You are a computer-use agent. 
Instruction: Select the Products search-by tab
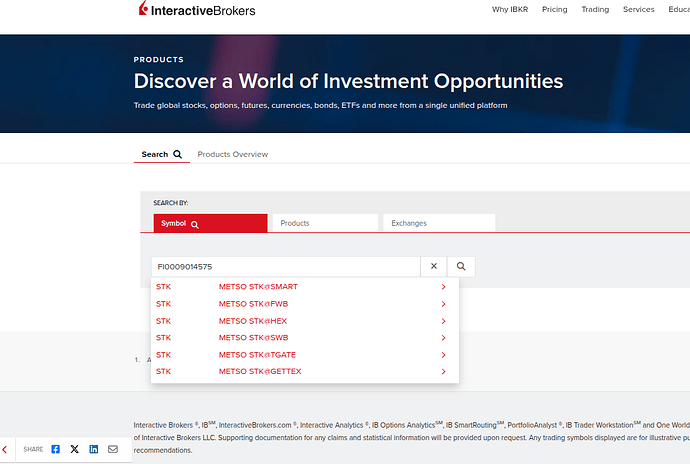click(x=325, y=223)
